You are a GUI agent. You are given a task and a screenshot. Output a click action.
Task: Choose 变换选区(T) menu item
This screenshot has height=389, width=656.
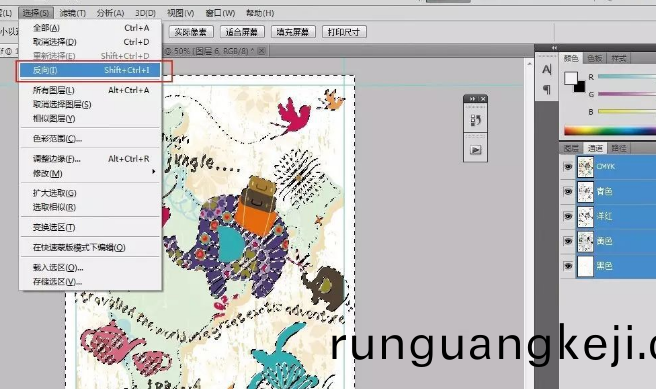click(91, 227)
